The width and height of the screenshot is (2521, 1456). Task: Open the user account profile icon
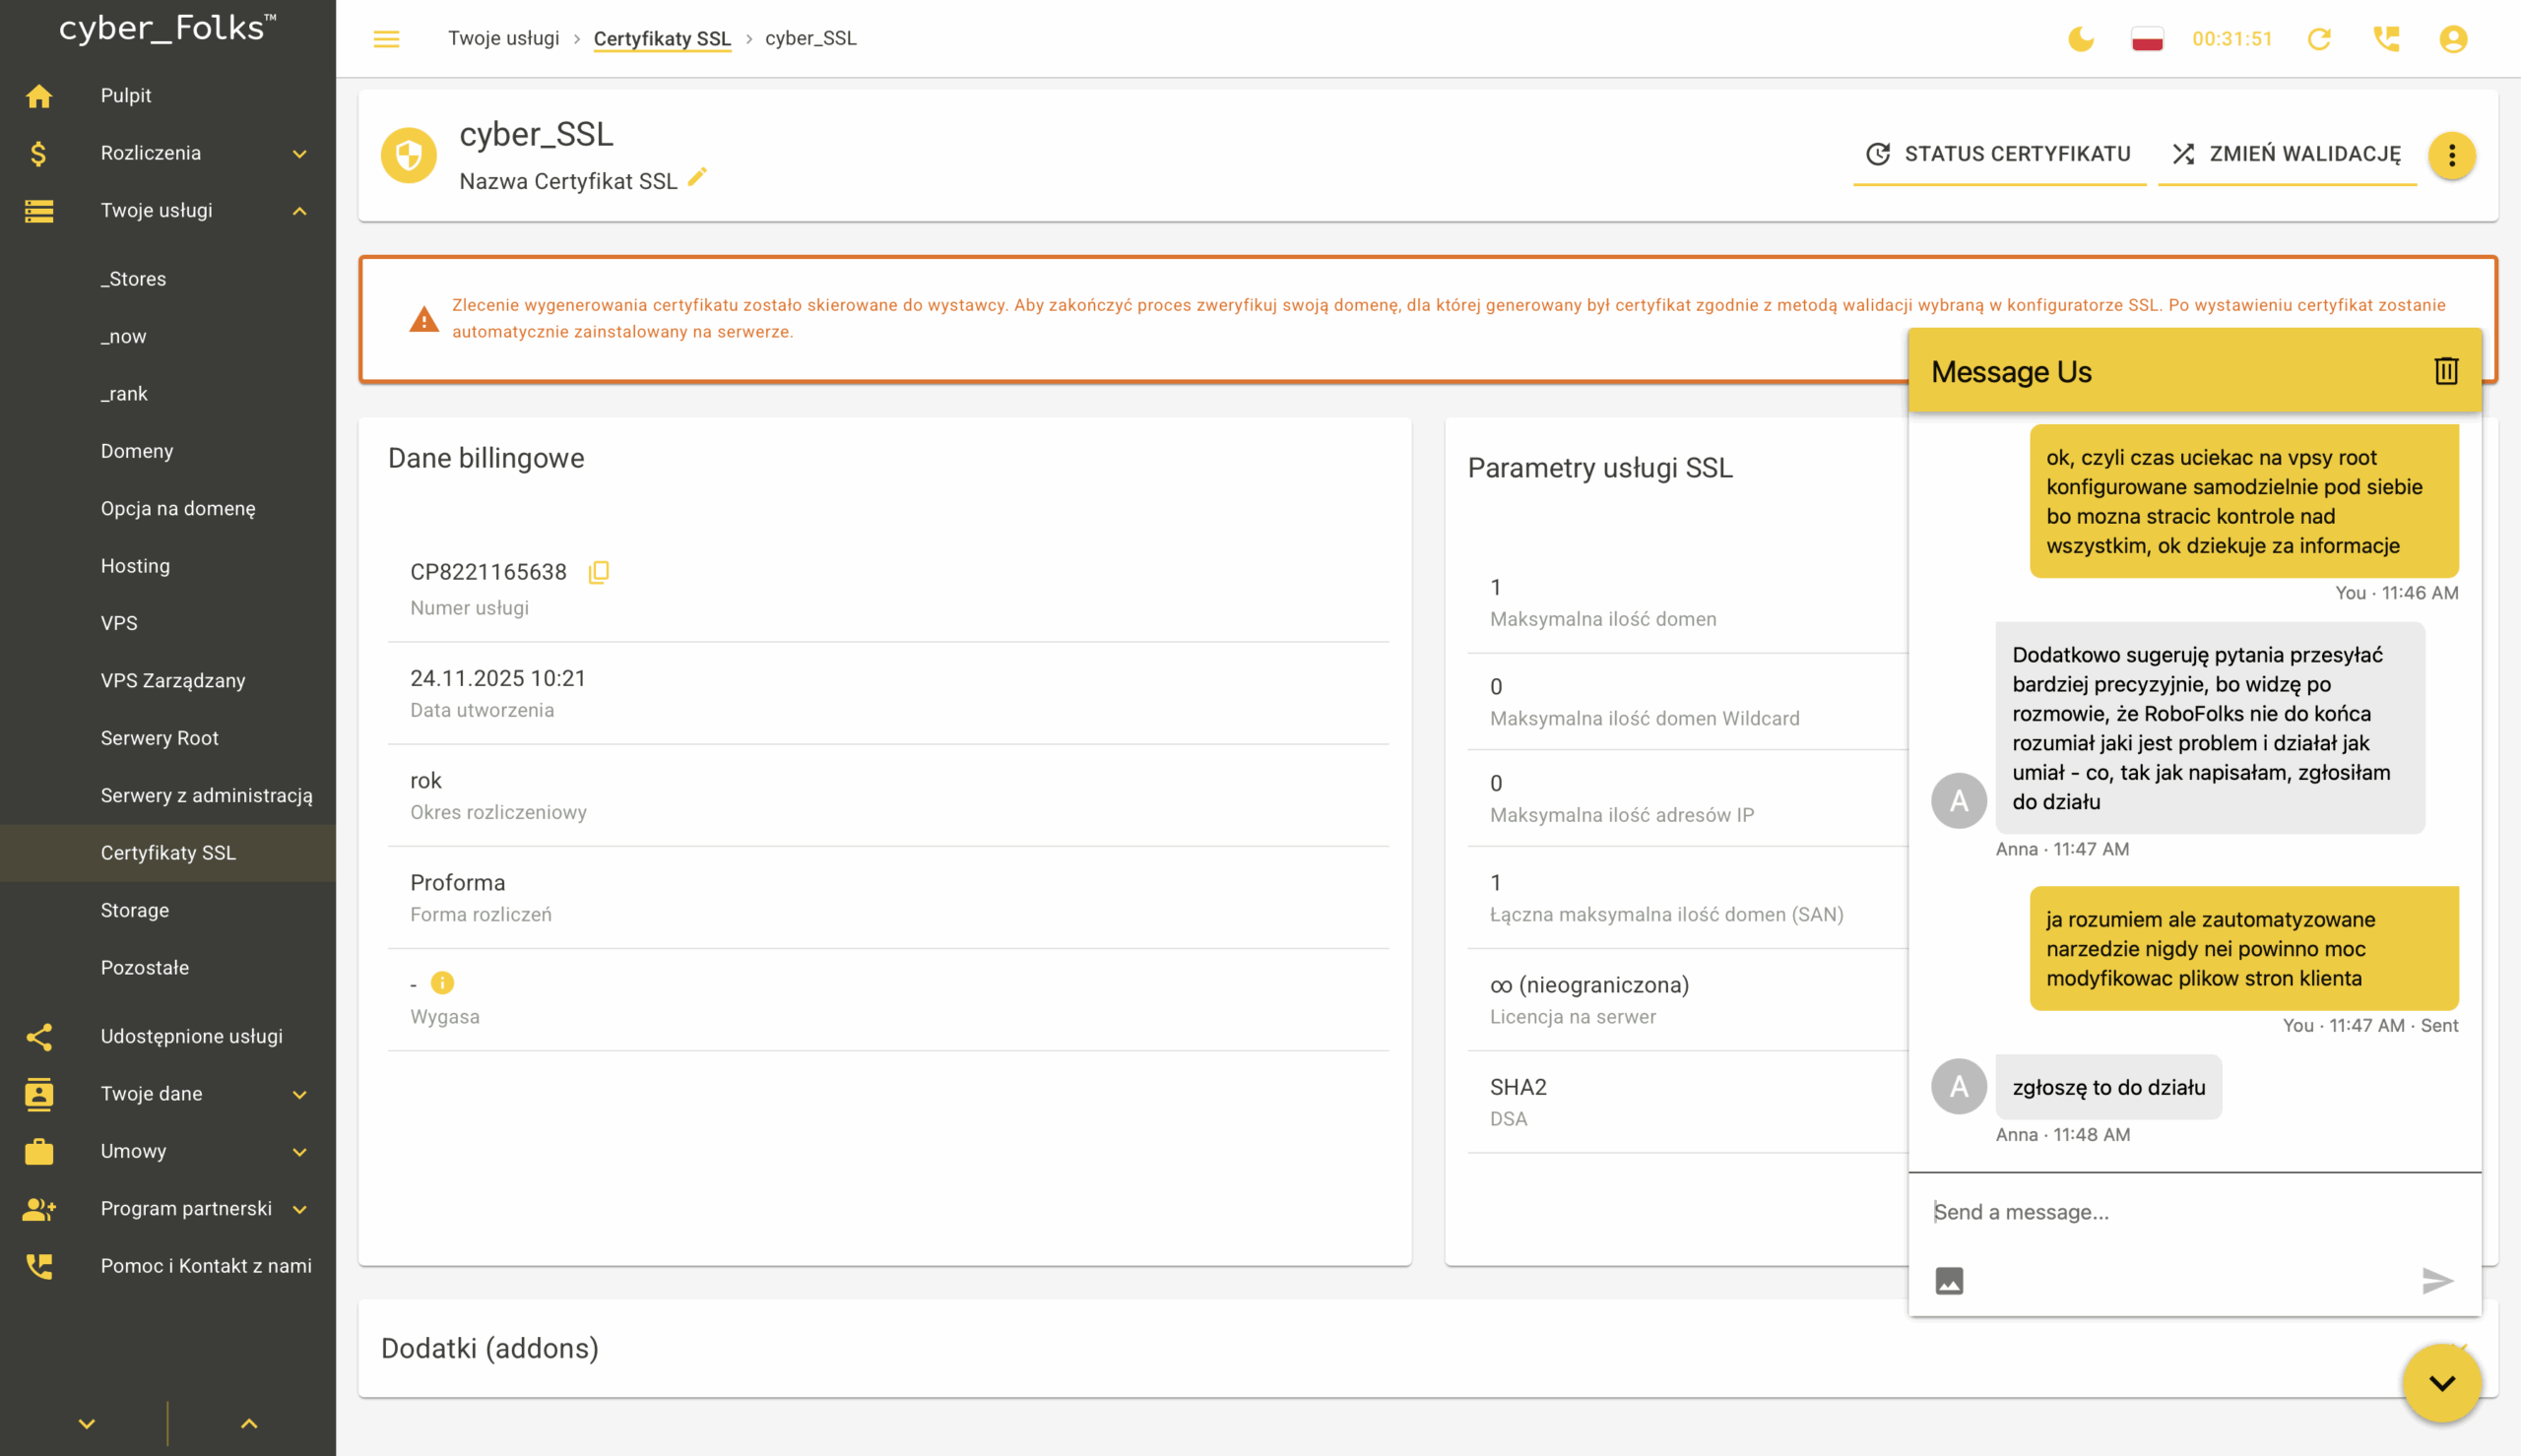tap(2453, 39)
